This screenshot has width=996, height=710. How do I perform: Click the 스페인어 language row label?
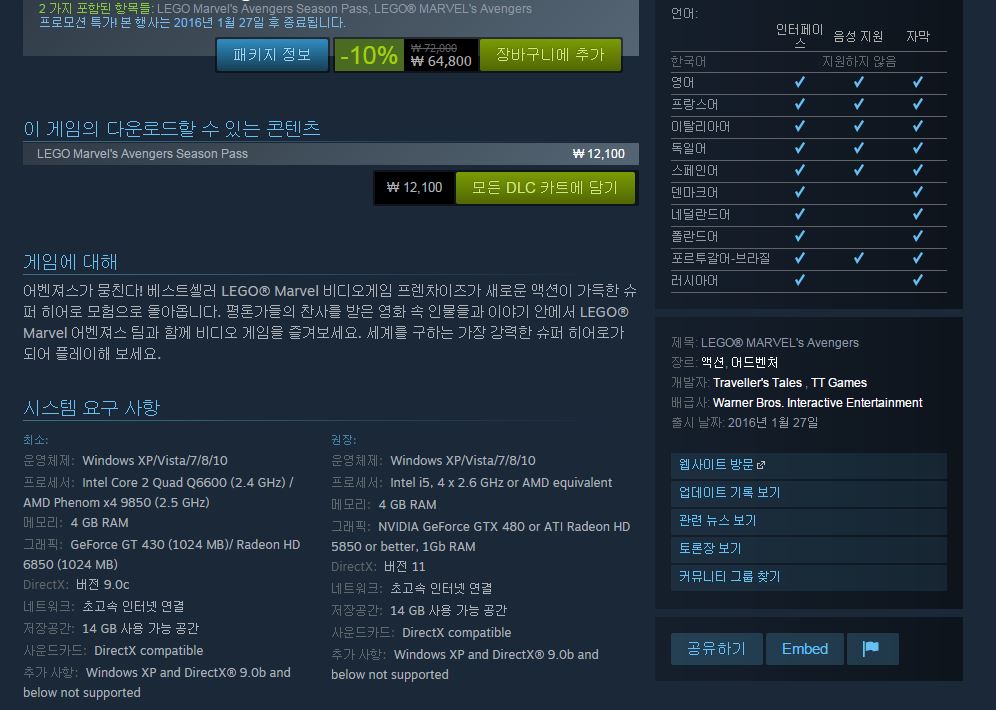694,170
